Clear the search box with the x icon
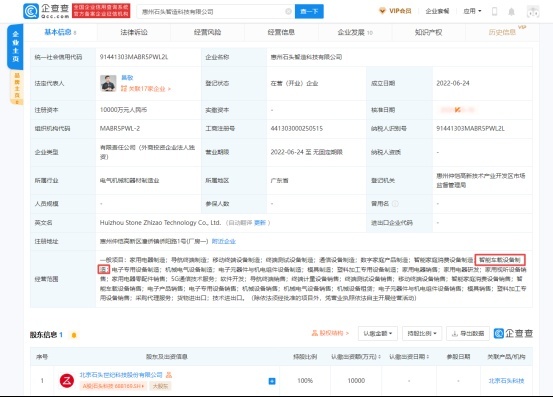 pyautogui.click(x=288, y=12)
